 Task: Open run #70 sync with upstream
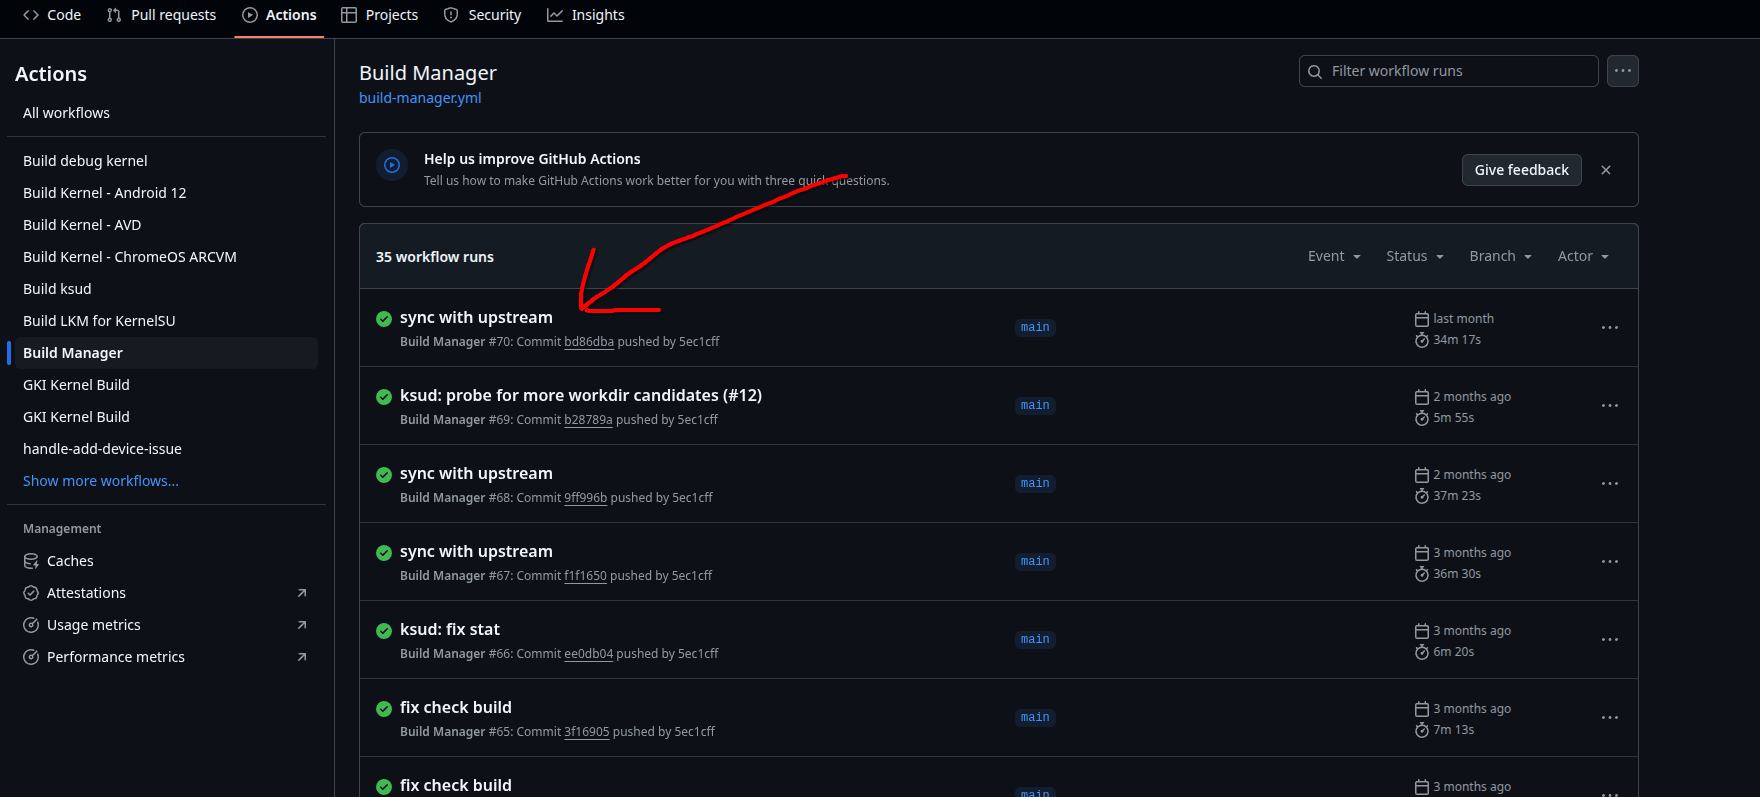pos(476,317)
